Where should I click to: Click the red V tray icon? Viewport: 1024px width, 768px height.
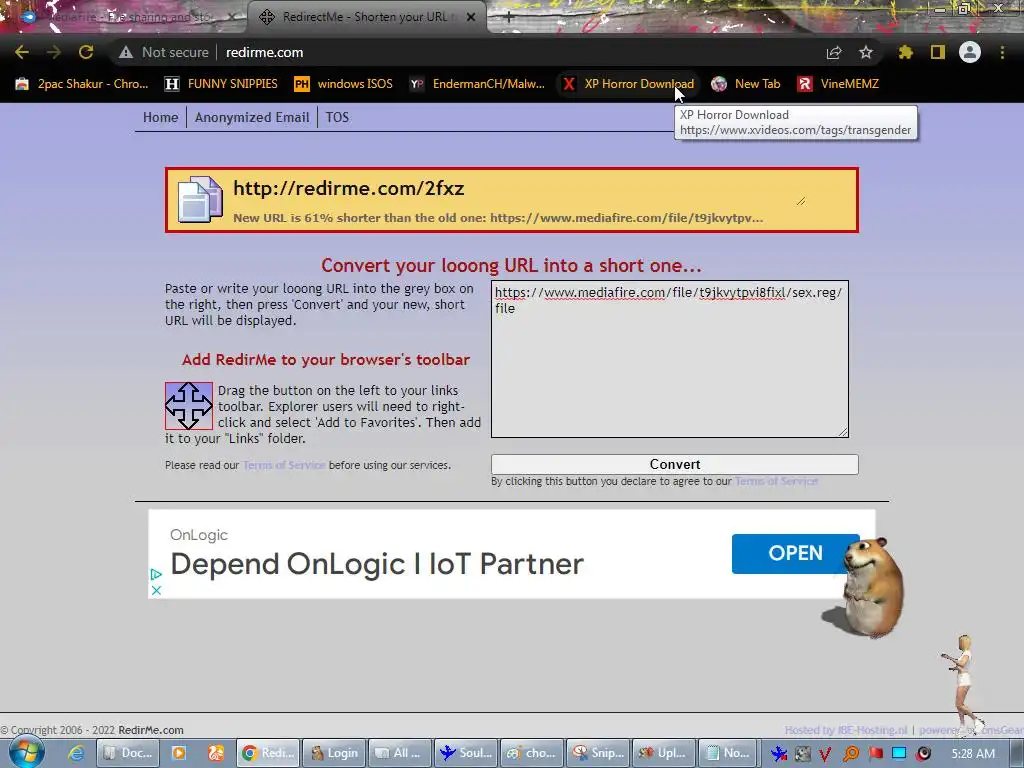pyautogui.click(x=825, y=754)
